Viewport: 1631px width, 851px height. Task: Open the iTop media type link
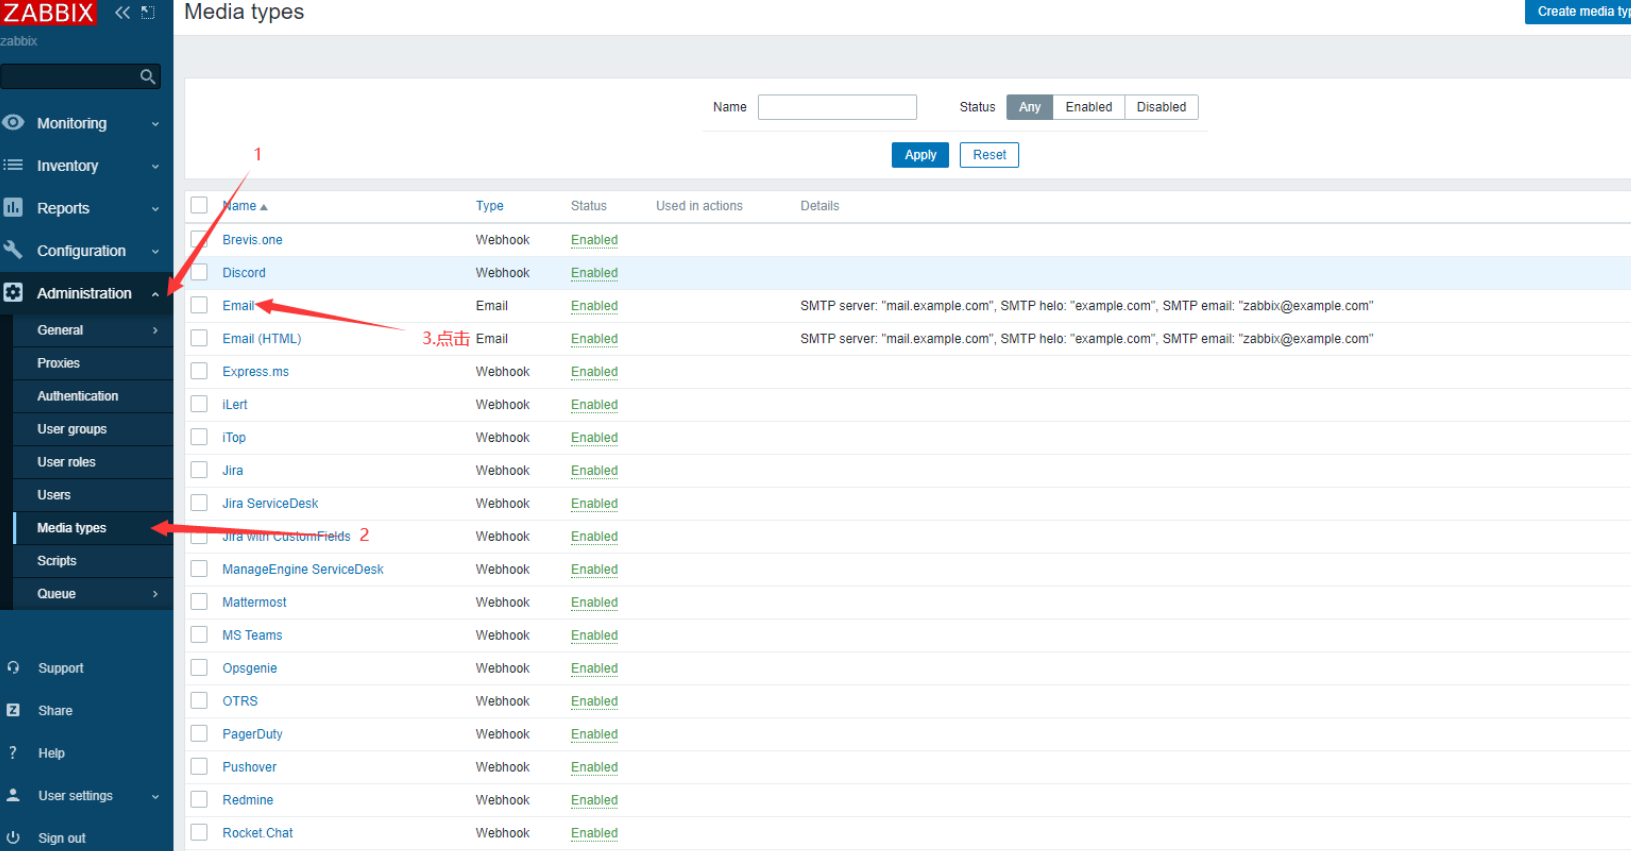234,437
